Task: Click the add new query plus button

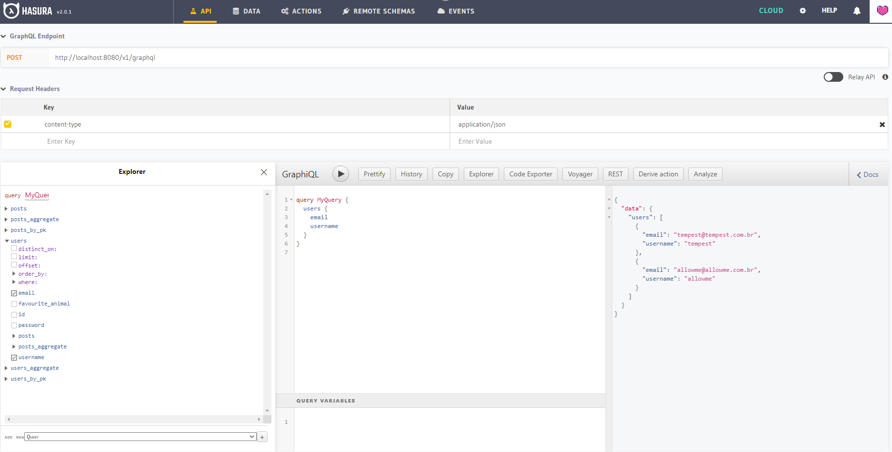Action: click(x=262, y=437)
